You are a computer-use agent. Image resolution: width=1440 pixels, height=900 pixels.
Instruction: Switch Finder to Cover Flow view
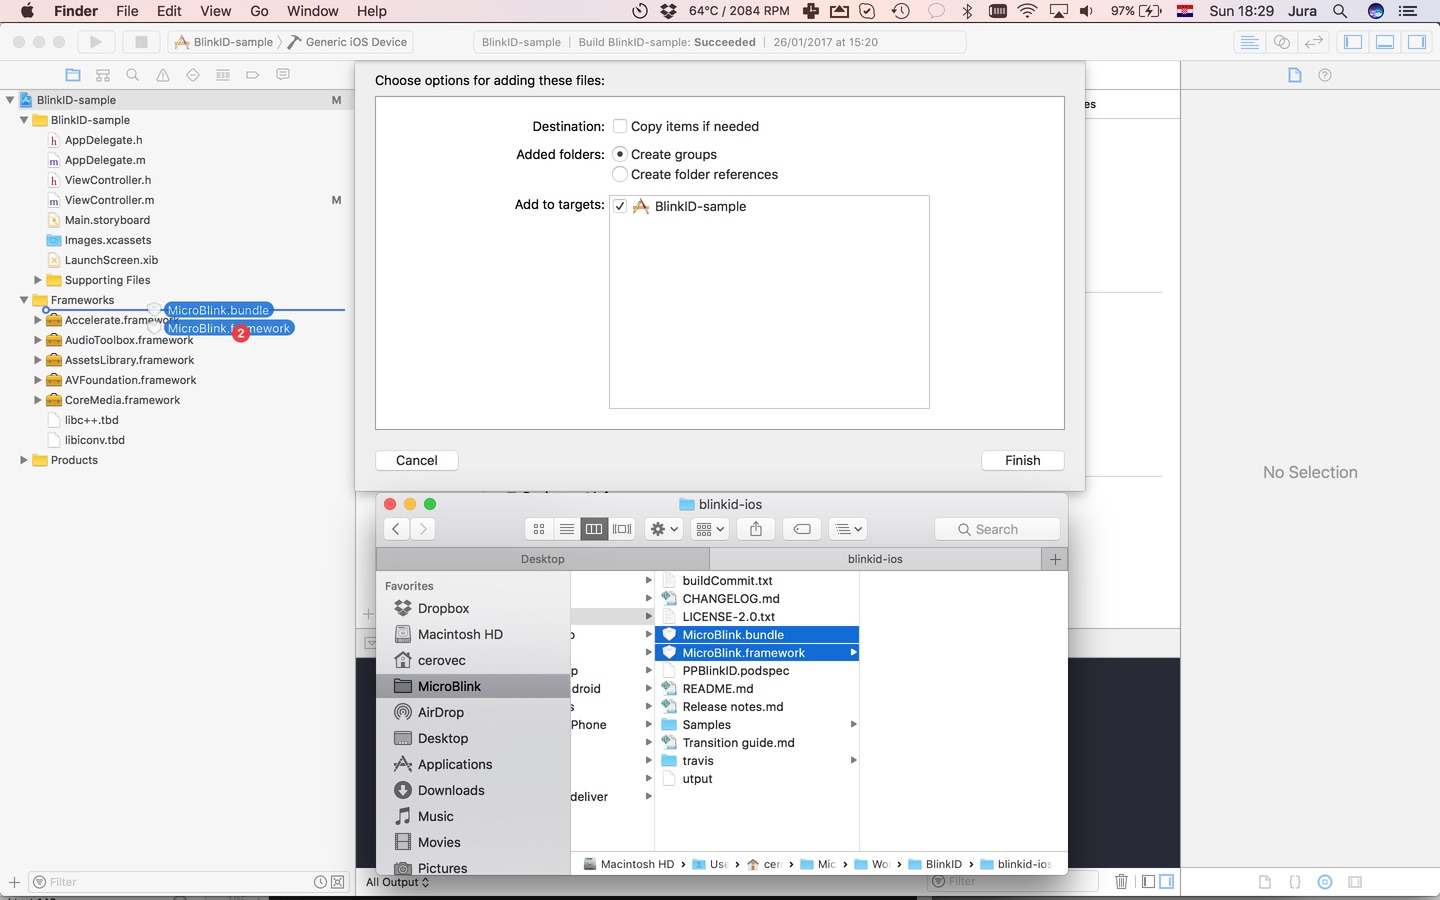point(622,529)
